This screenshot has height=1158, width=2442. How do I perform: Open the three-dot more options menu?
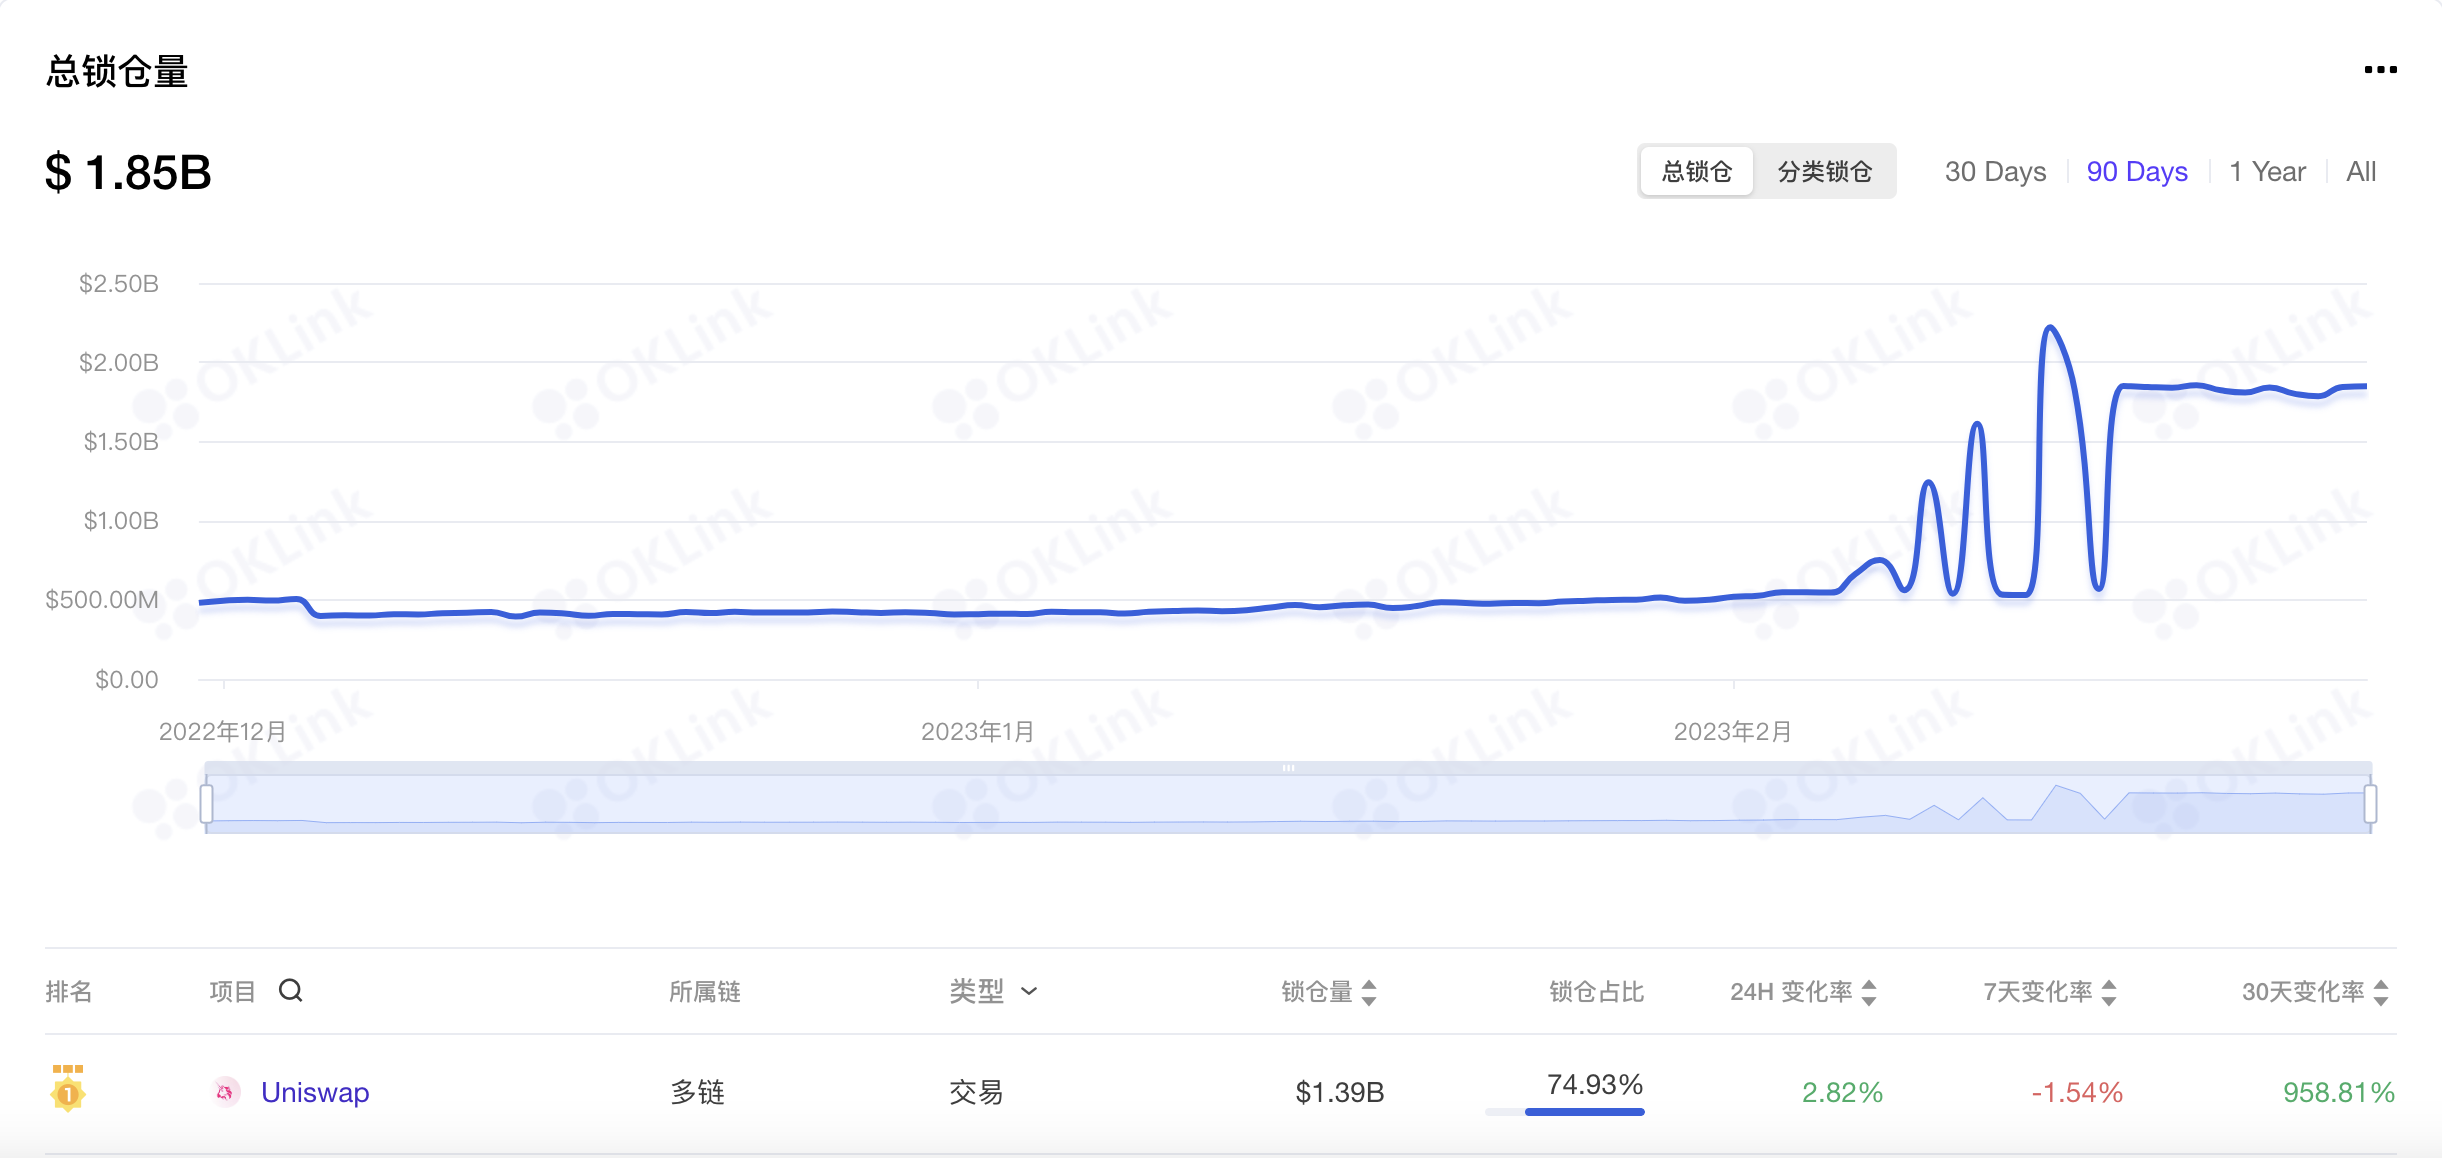tap(2380, 69)
